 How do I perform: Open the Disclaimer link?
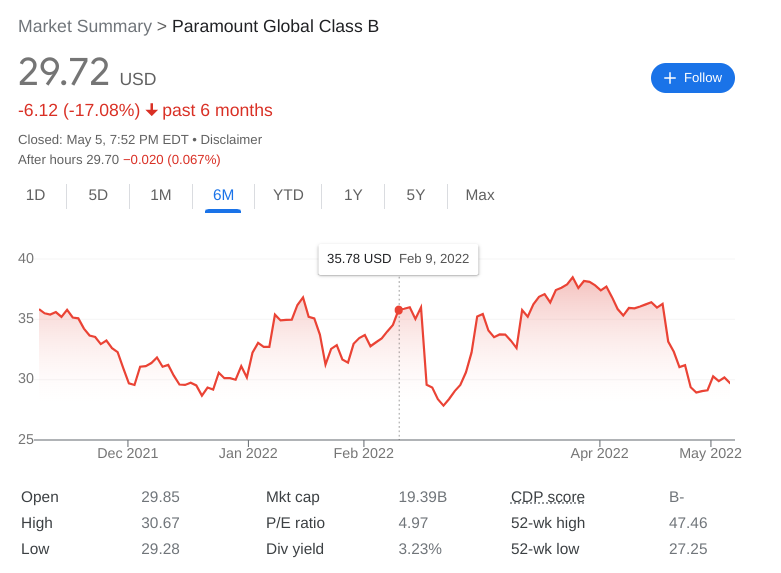[x=231, y=140]
